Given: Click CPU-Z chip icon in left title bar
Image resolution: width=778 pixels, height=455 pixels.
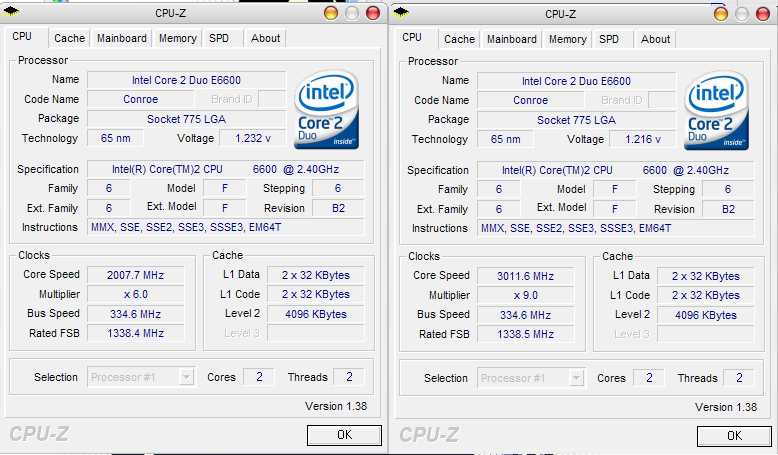Looking at the screenshot, I should click(x=12, y=12).
